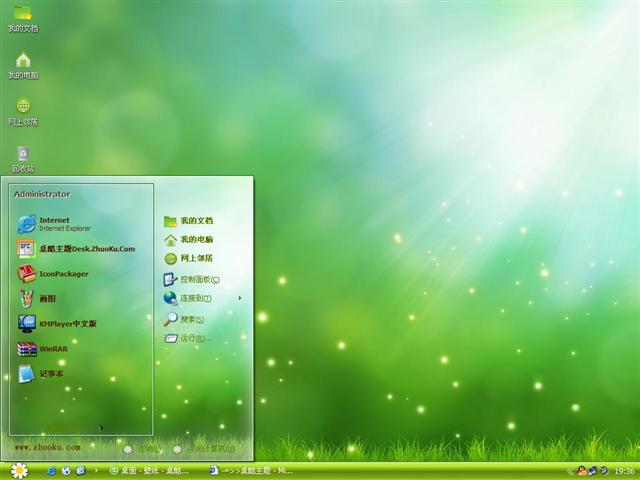Click the third quick launch icon

pyautogui.click(x=81, y=471)
